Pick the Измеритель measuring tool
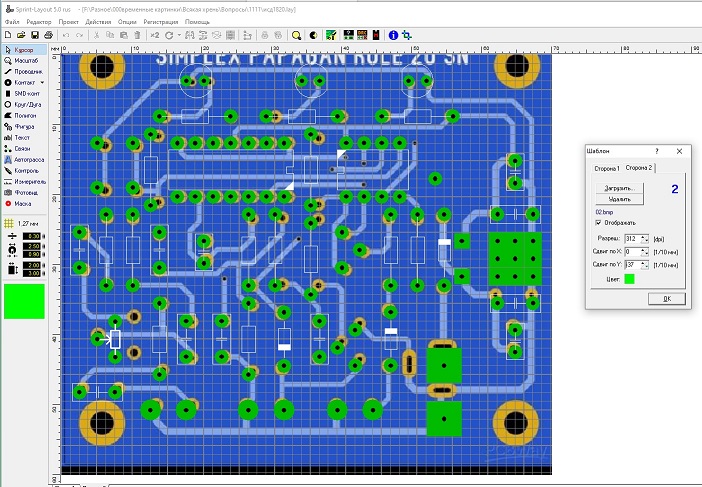 pos(28,181)
